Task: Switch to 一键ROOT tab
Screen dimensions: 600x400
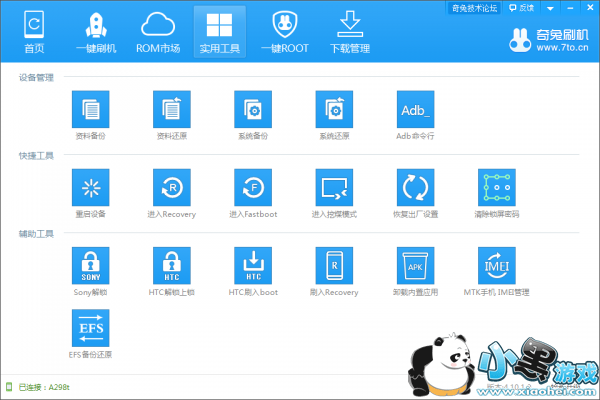Action: click(x=284, y=32)
